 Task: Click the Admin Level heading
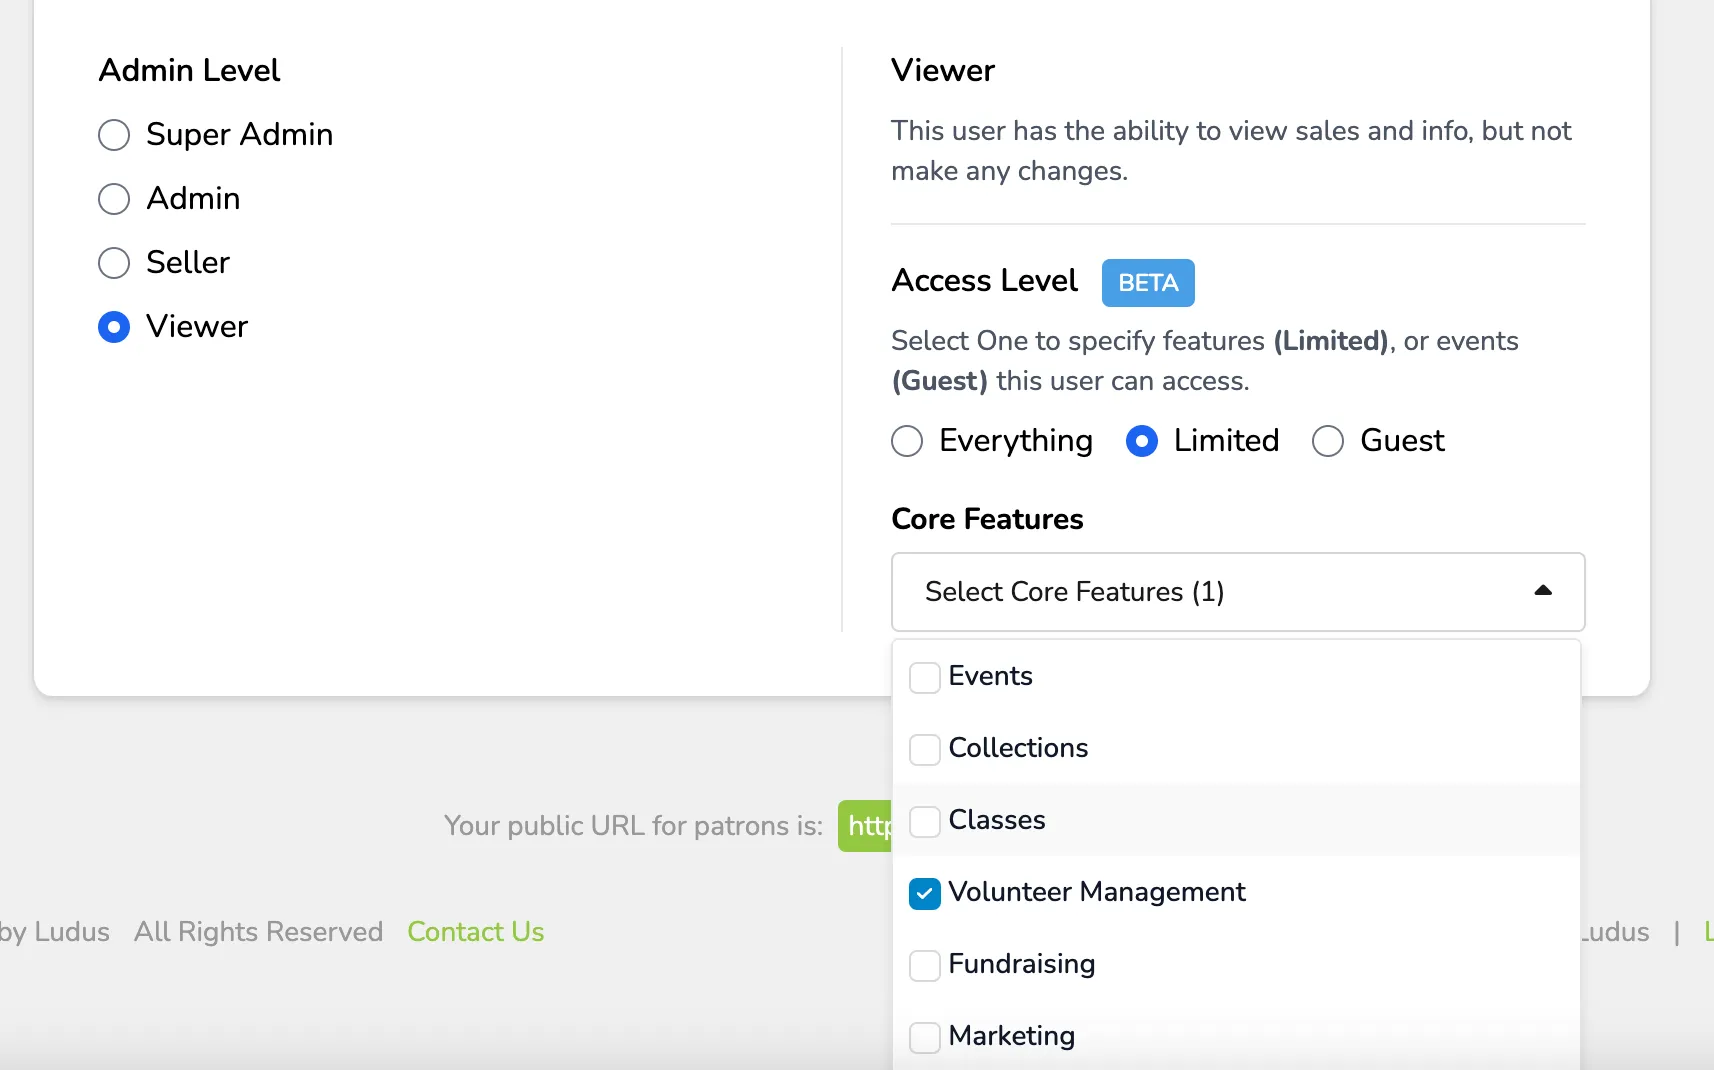point(189,70)
